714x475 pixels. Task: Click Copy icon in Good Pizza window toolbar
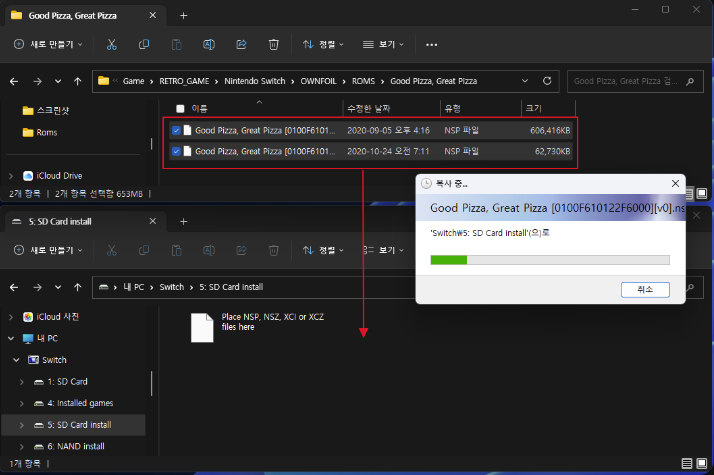click(x=144, y=44)
